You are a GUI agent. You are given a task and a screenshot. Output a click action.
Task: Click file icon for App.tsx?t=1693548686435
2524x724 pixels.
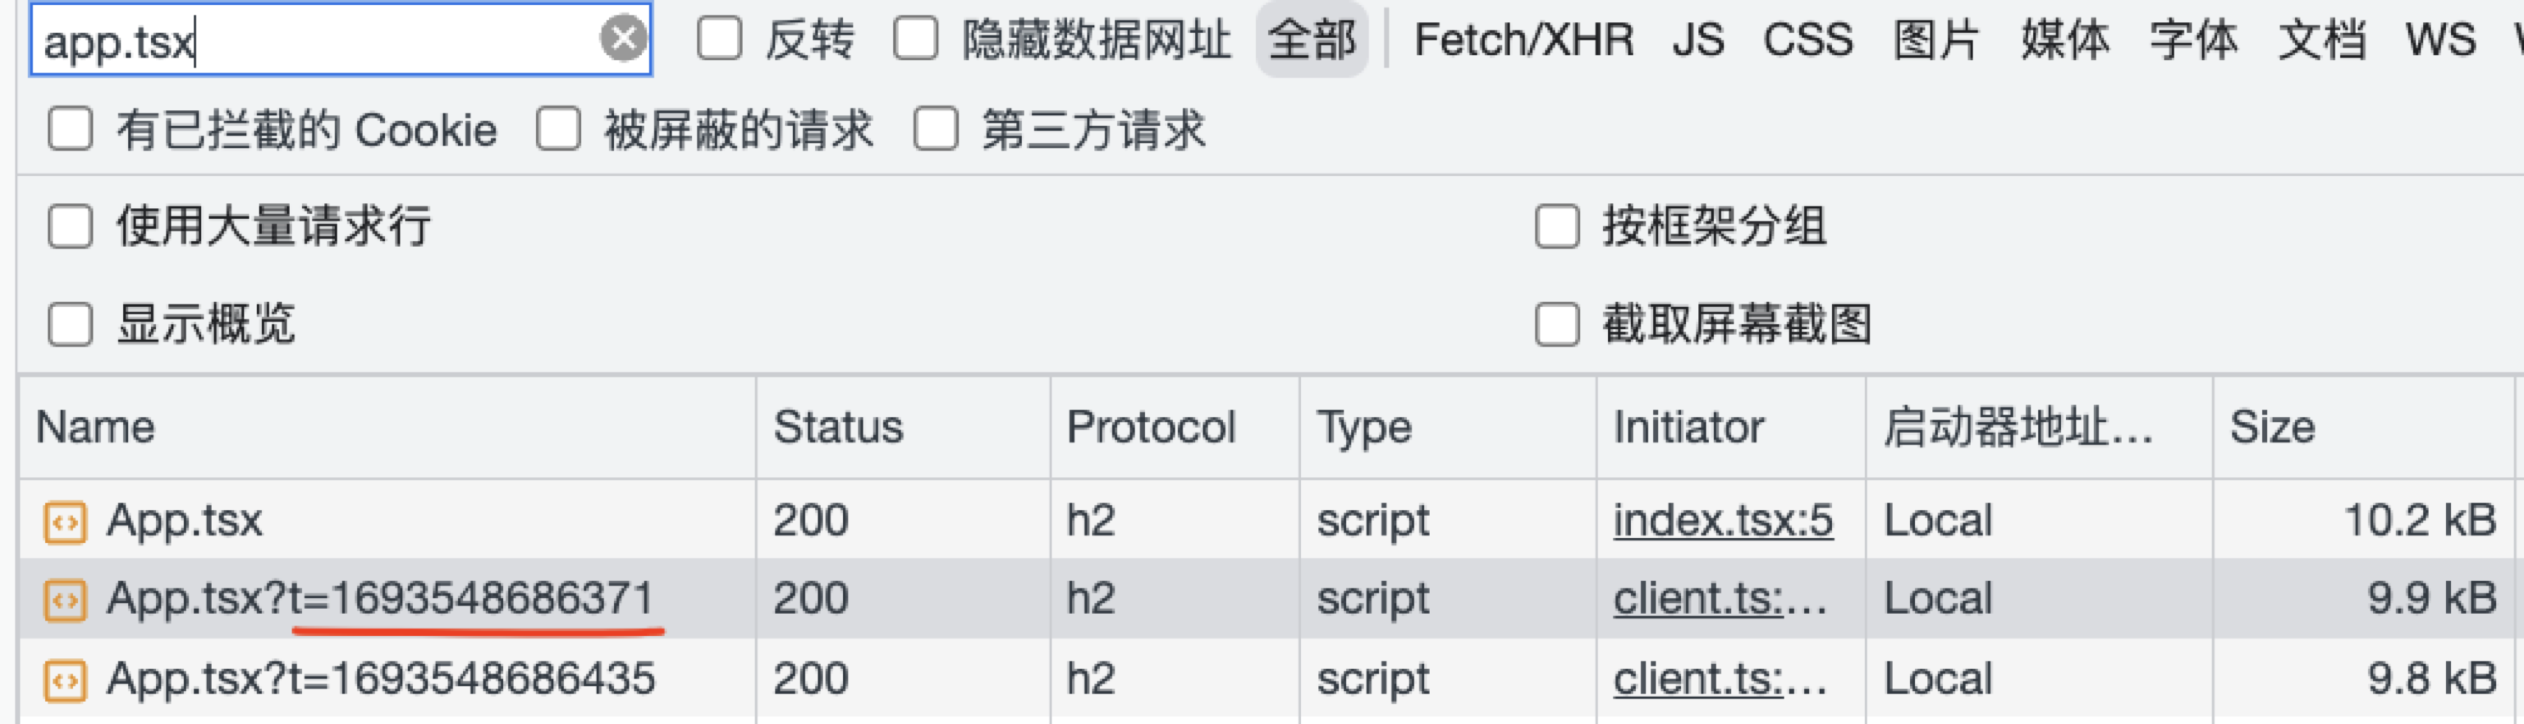coord(65,680)
